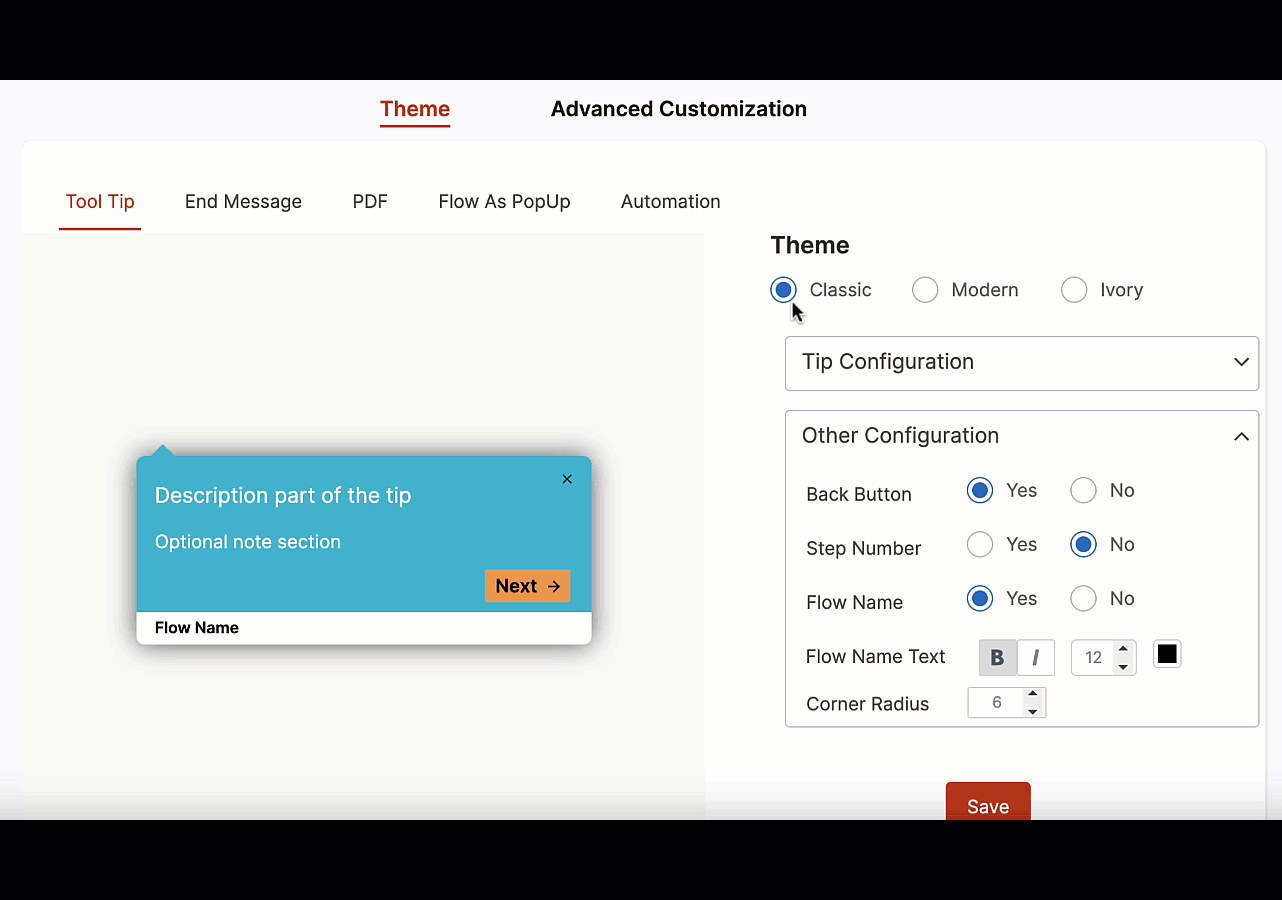Increase the Corner Radius value
The width and height of the screenshot is (1282, 900).
coord(1033,695)
